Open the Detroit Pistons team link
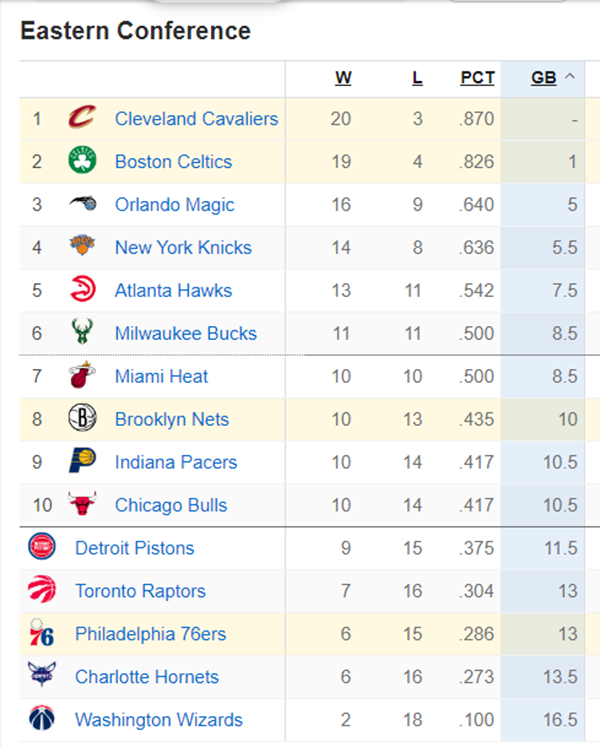Viewport: 600px width, 747px height. point(135,548)
